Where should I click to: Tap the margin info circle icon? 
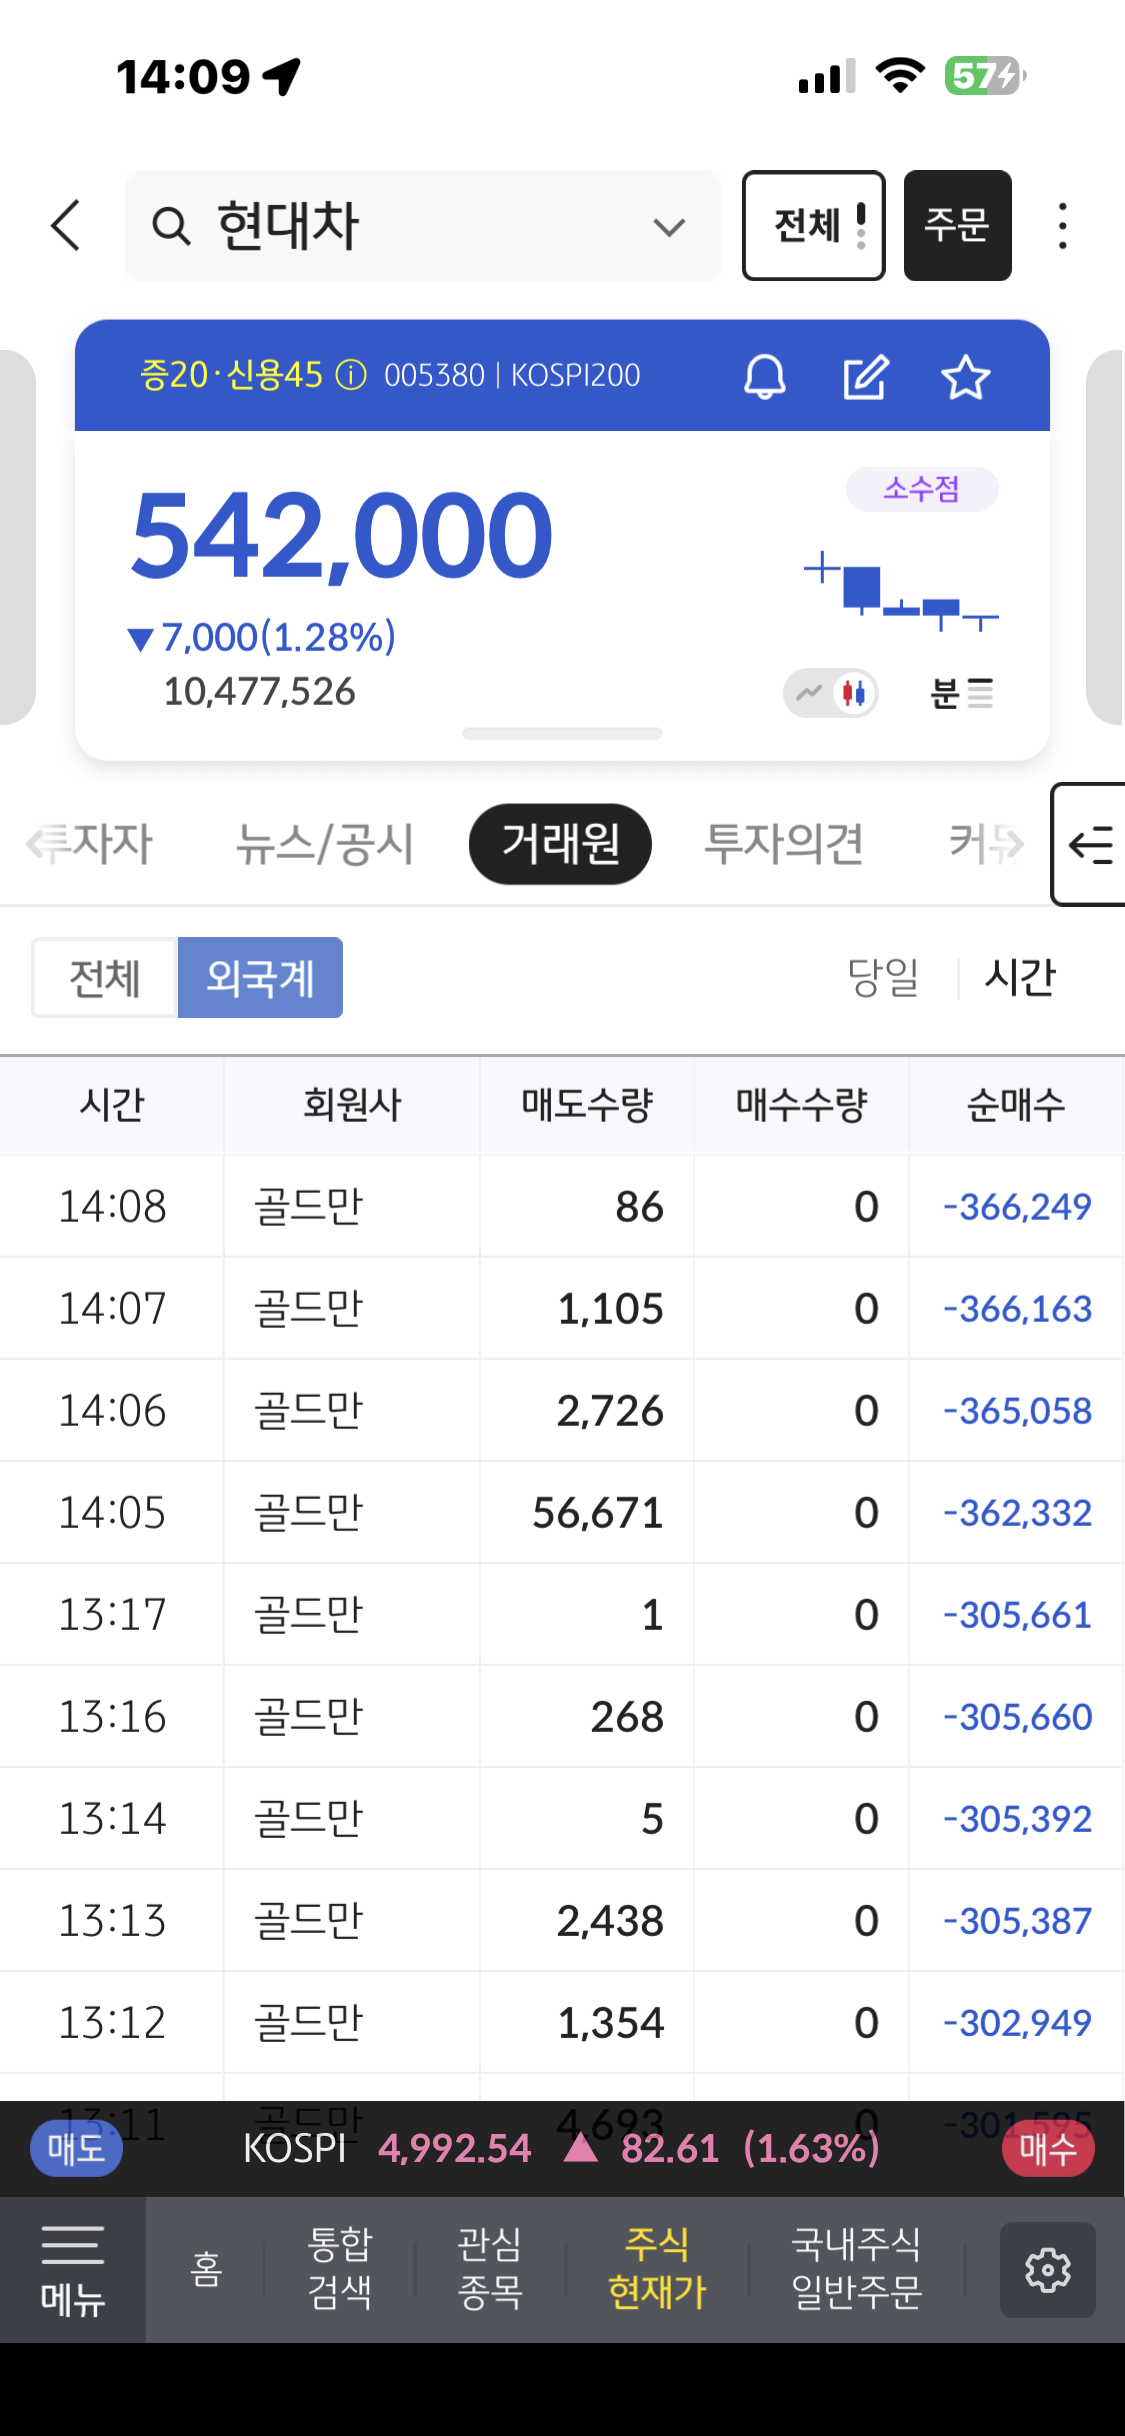pos(351,376)
